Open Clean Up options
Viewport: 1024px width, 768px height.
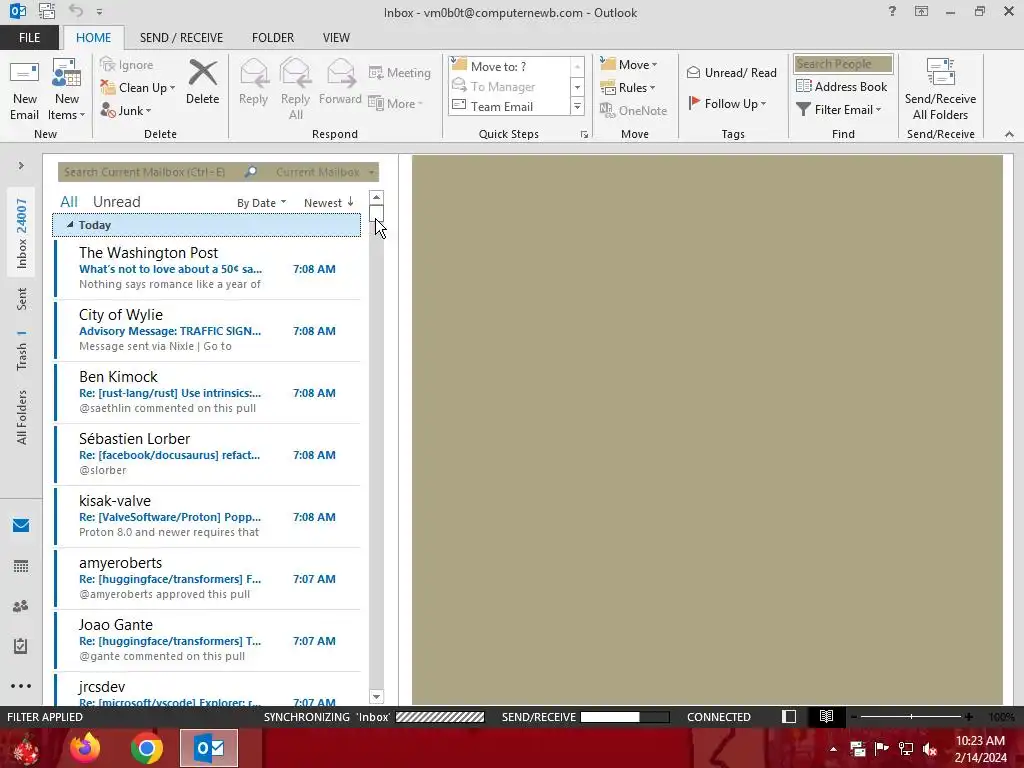(x=138, y=88)
